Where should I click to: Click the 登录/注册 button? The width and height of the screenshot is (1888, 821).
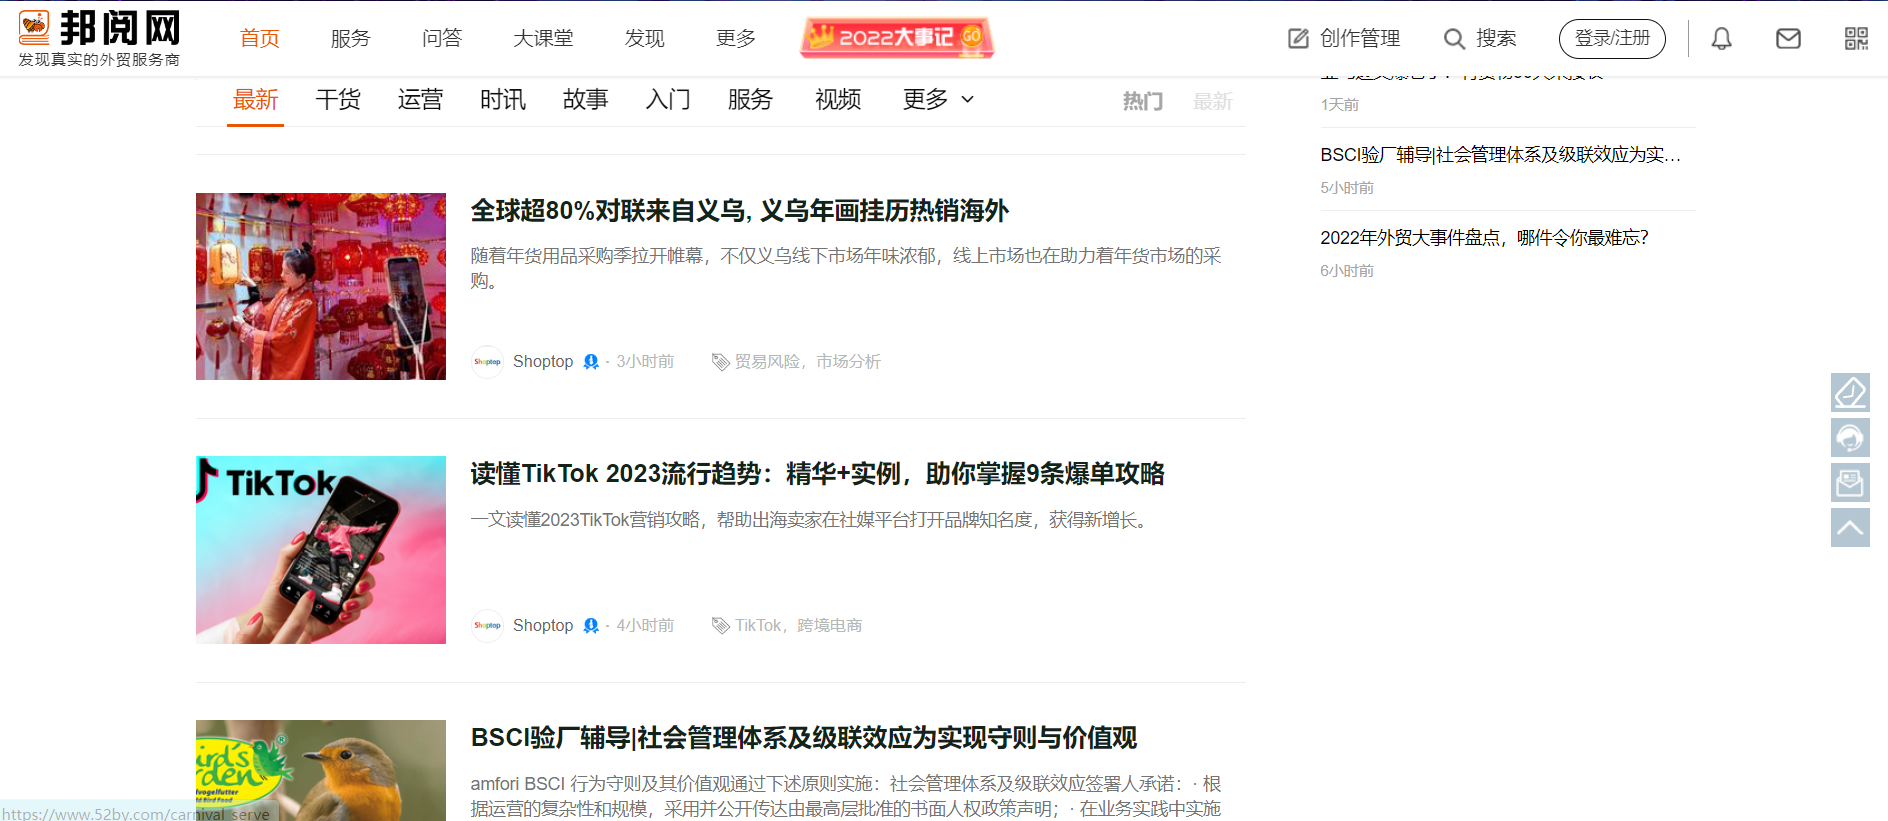pyautogui.click(x=1612, y=39)
